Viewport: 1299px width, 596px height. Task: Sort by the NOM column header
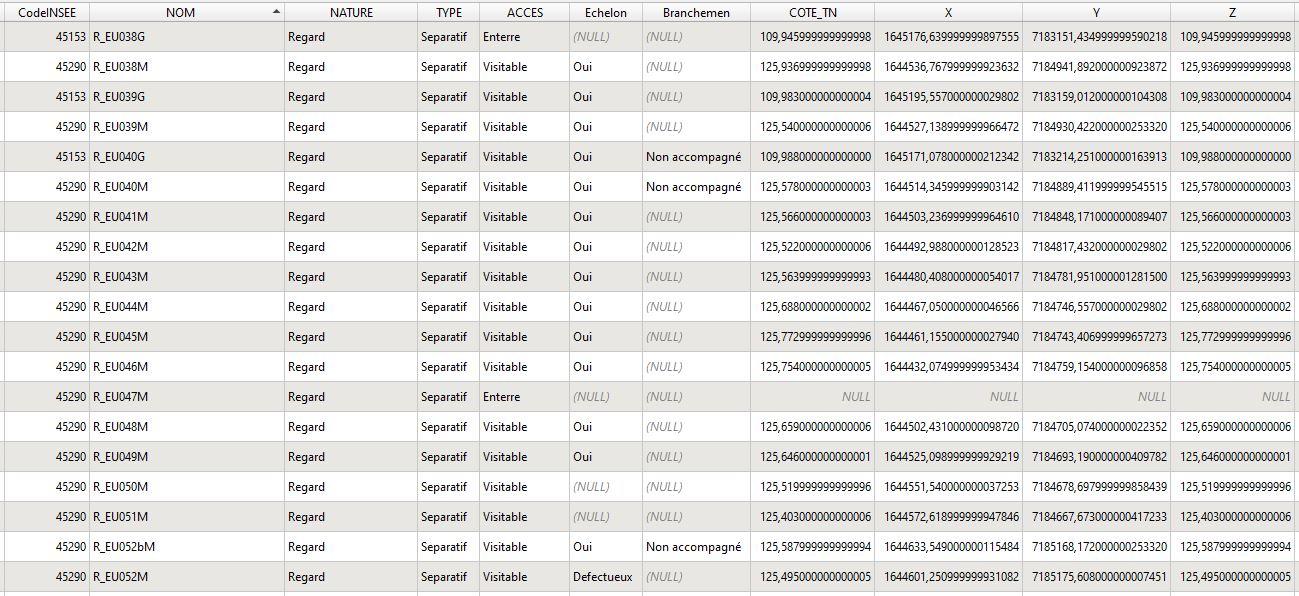[187, 12]
